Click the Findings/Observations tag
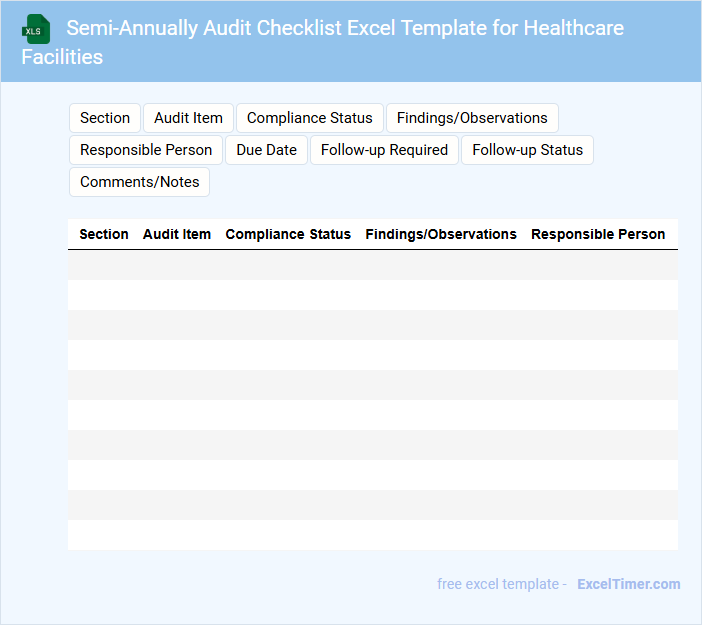 [x=472, y=118]
